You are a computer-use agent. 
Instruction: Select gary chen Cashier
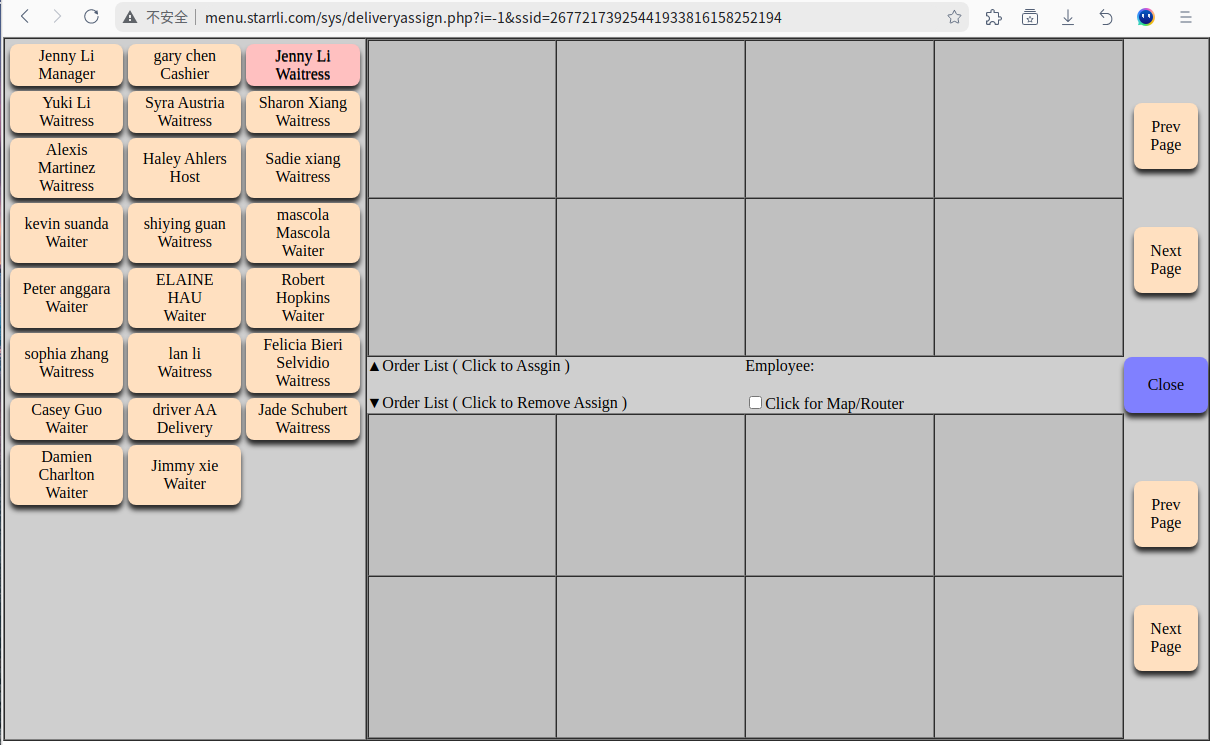(x=184, y=65)
